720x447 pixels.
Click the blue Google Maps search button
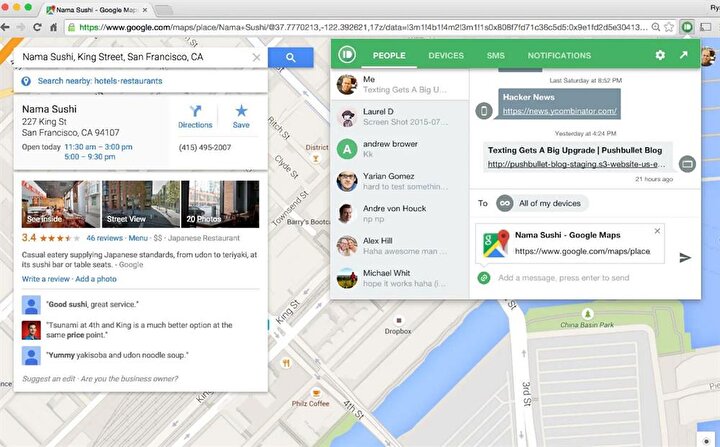291,57
